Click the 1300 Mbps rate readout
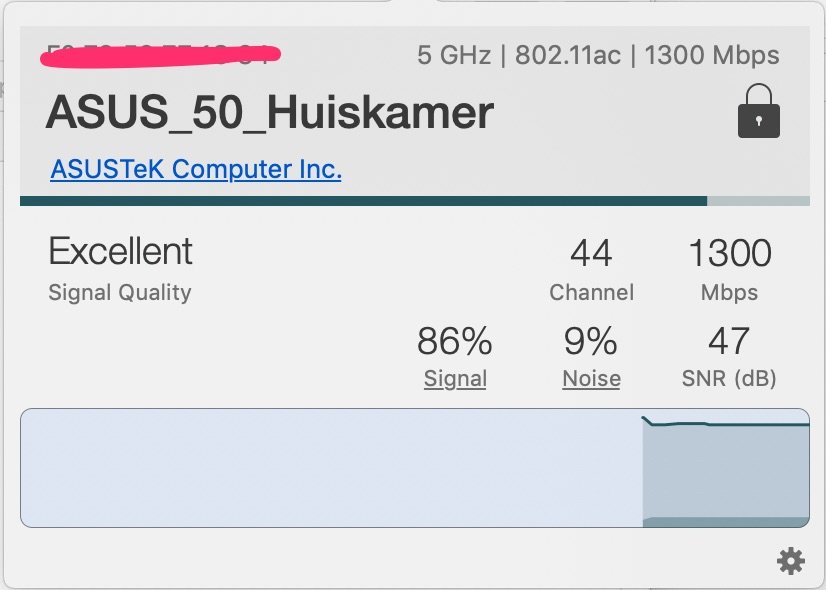Viewport: 826px width, 590px height. click(730, 269)
